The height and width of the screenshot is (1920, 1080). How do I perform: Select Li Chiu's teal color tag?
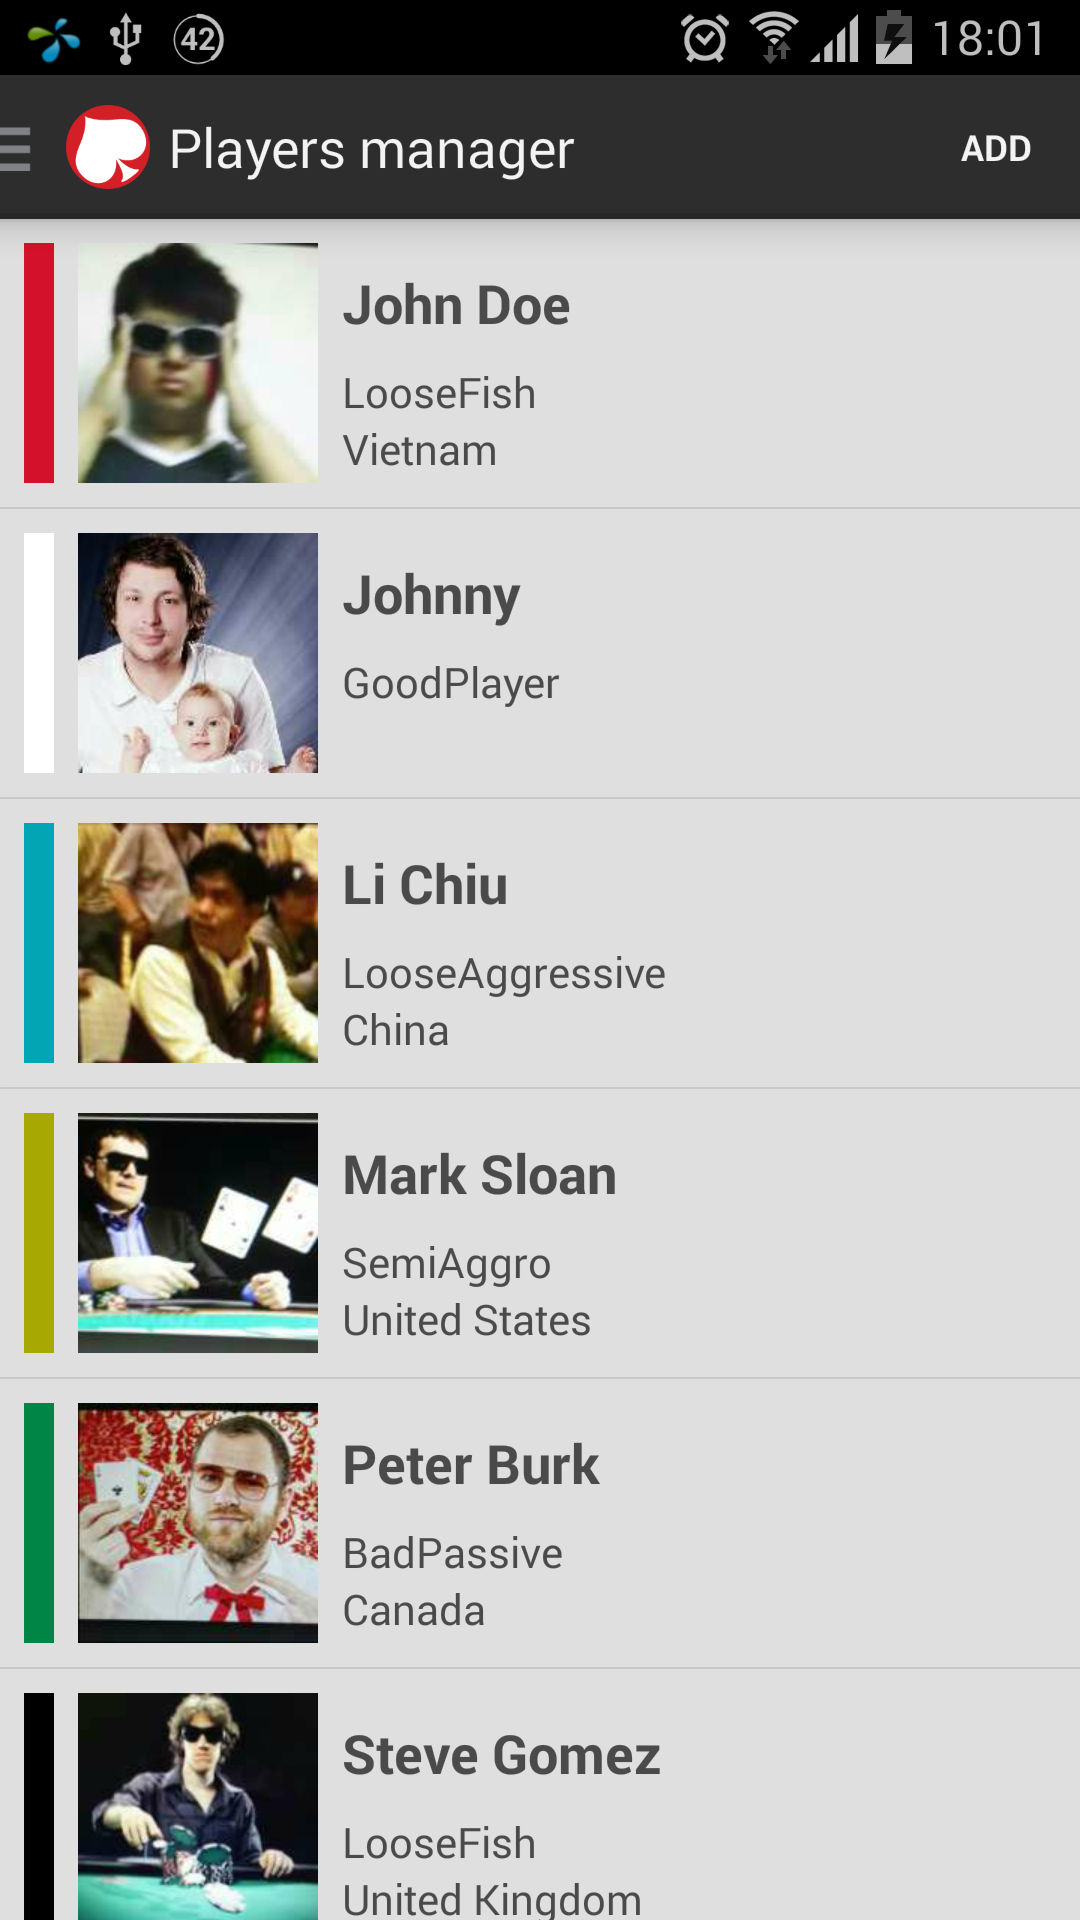[x=39, y=943]
